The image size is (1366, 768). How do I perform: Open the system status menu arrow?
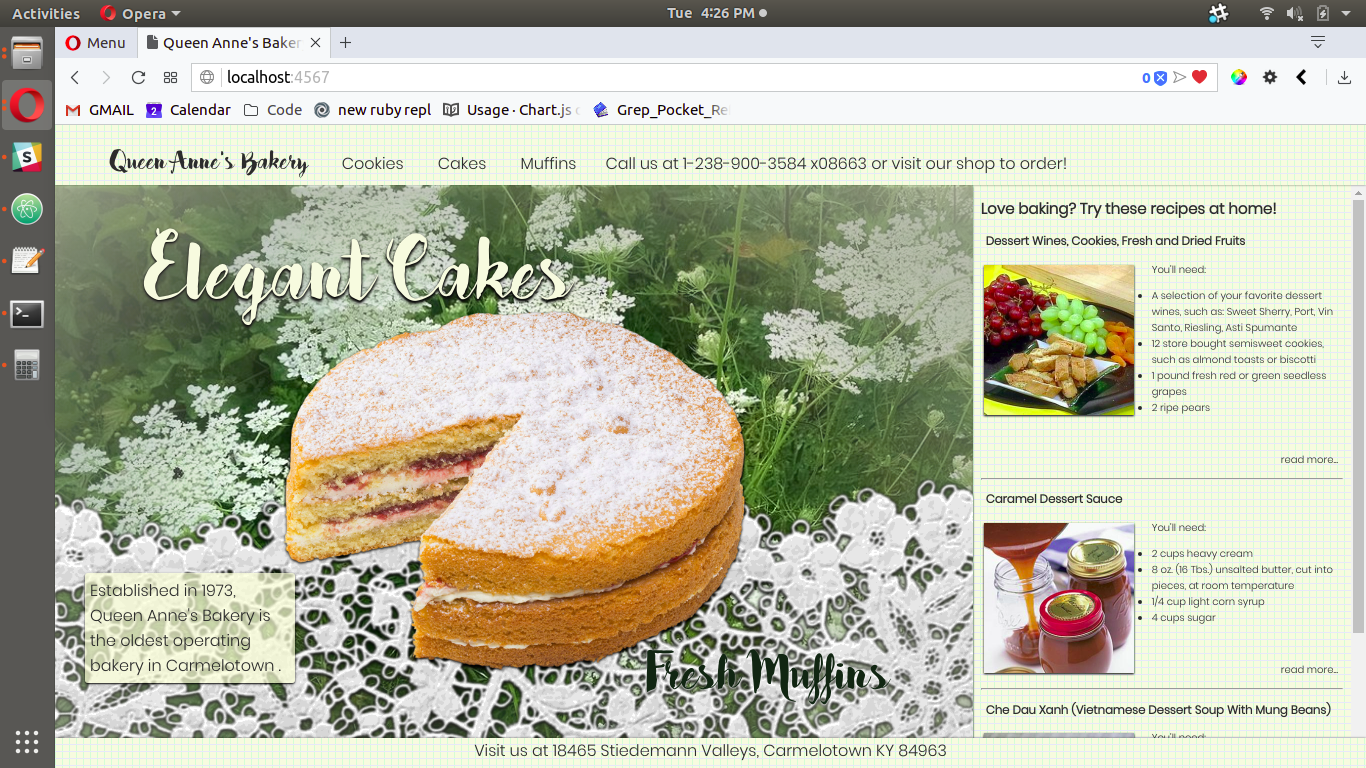click(x=1346, y=13)
